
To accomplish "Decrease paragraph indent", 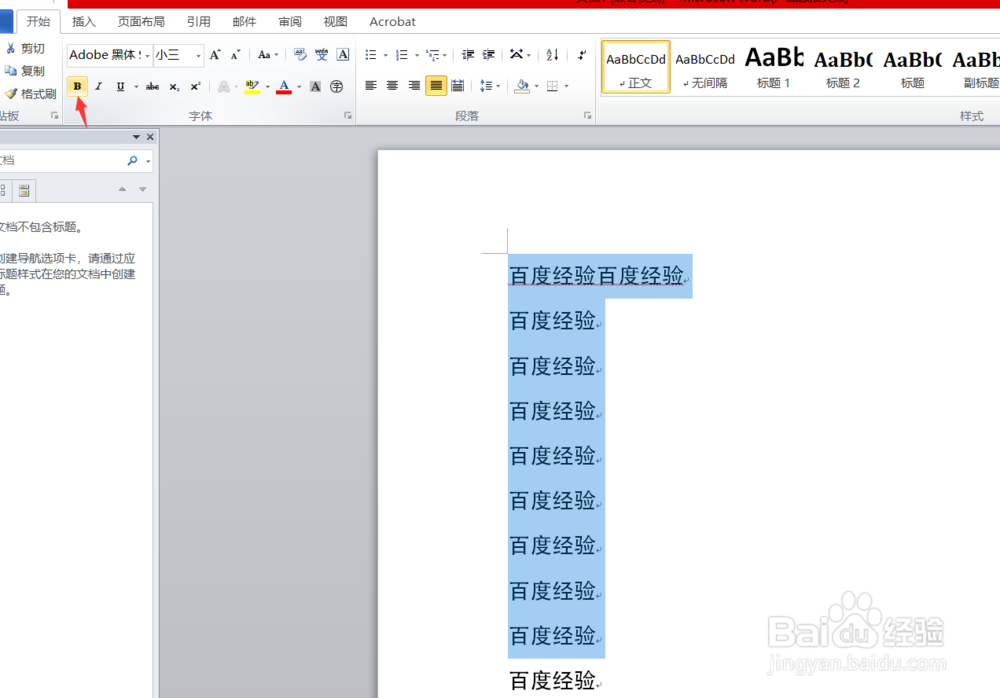I will [467, 55].
